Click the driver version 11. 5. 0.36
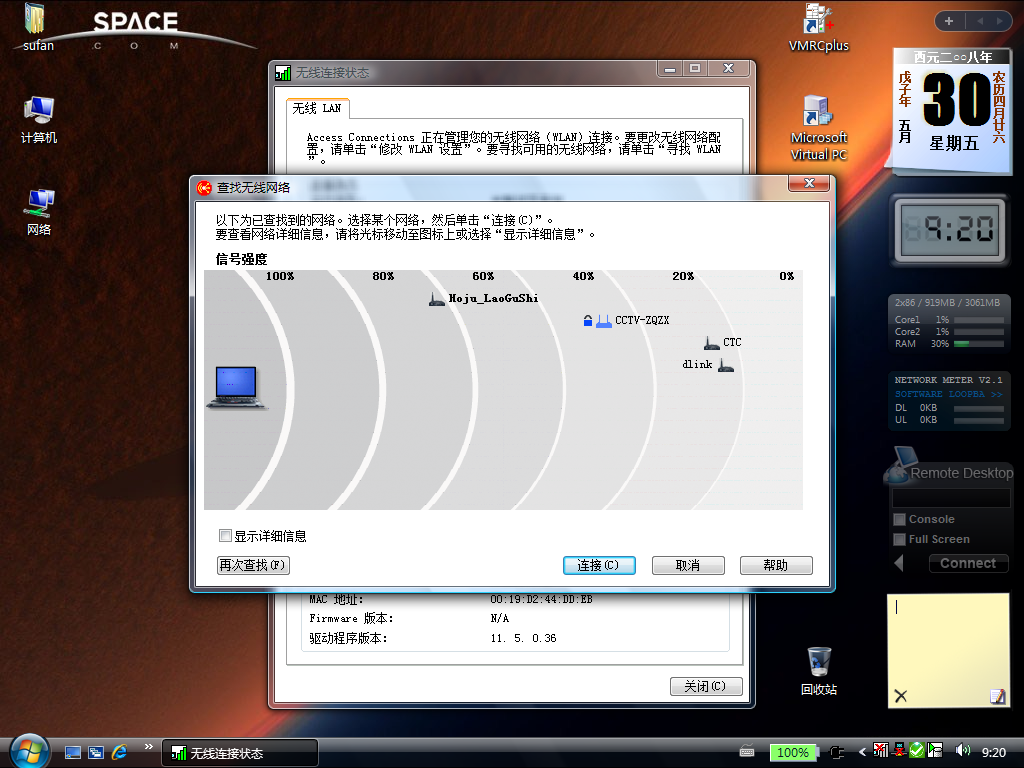The image size is (1024, 768). click(x=523, y=638)
